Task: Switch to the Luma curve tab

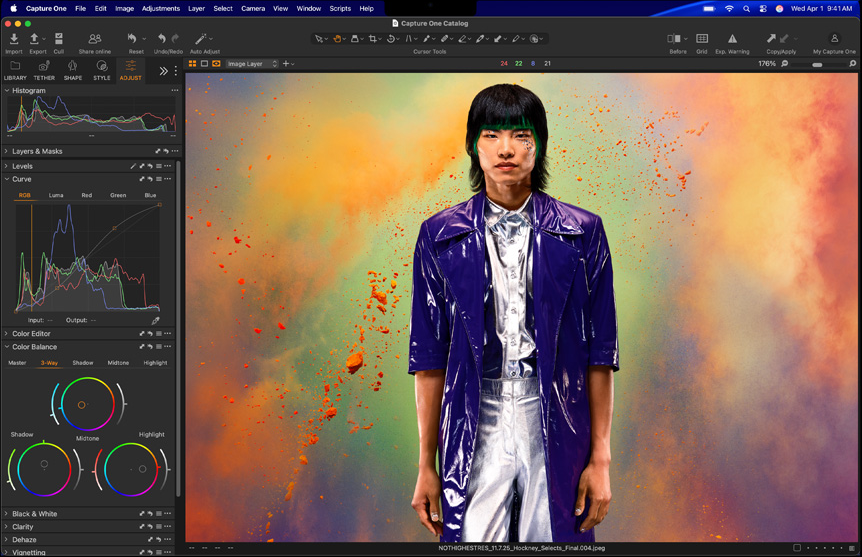Action: tap(56, 195)
